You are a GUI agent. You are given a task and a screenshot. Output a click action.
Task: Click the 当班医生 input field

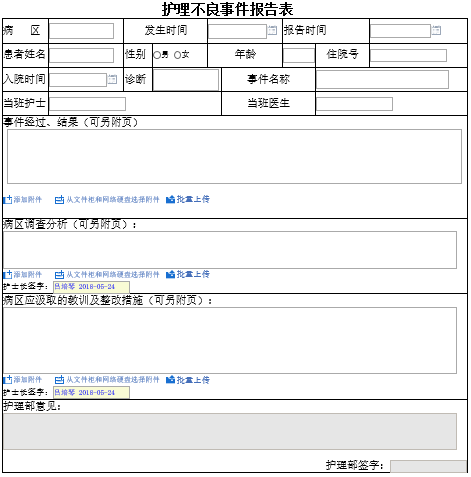(x=354, y=104)
